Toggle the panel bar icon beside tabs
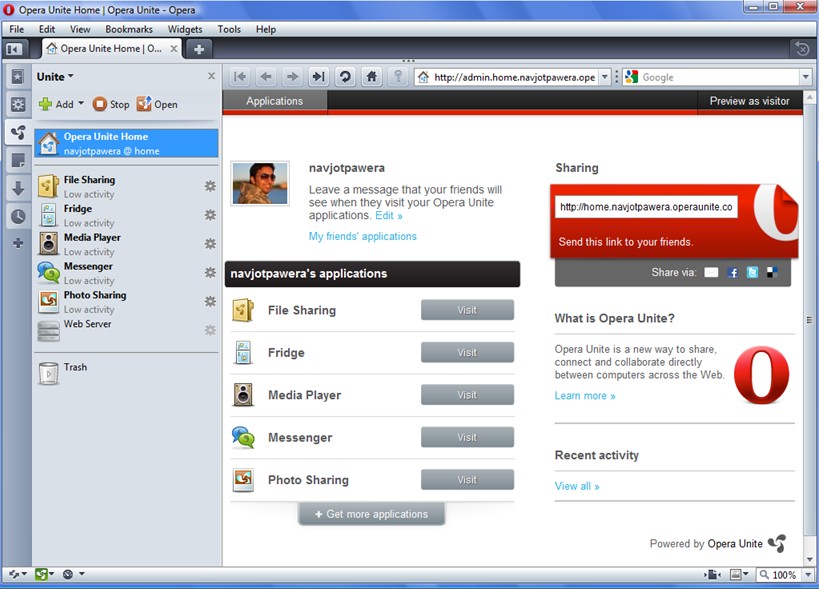The image size is (819, 589). (14, 49)
